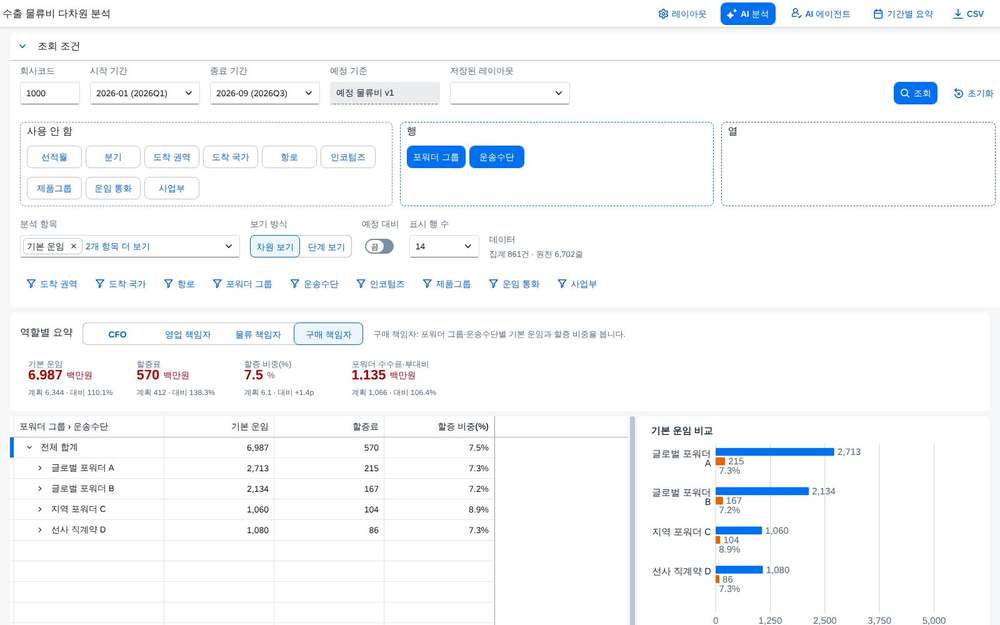
Task: Click the funnel icon for 사업부 filter
Action: 561,284
